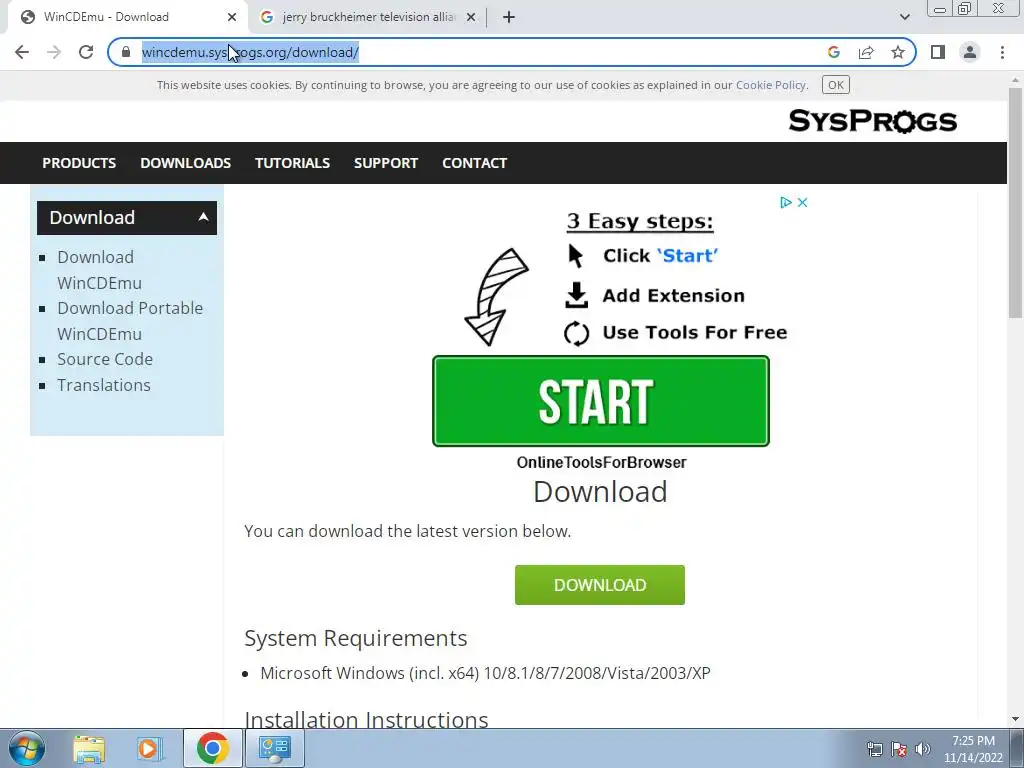Screen dimensions: 1024x768
Task: Open Windows Explorer from the taskbar
Action: pos(89,748)
